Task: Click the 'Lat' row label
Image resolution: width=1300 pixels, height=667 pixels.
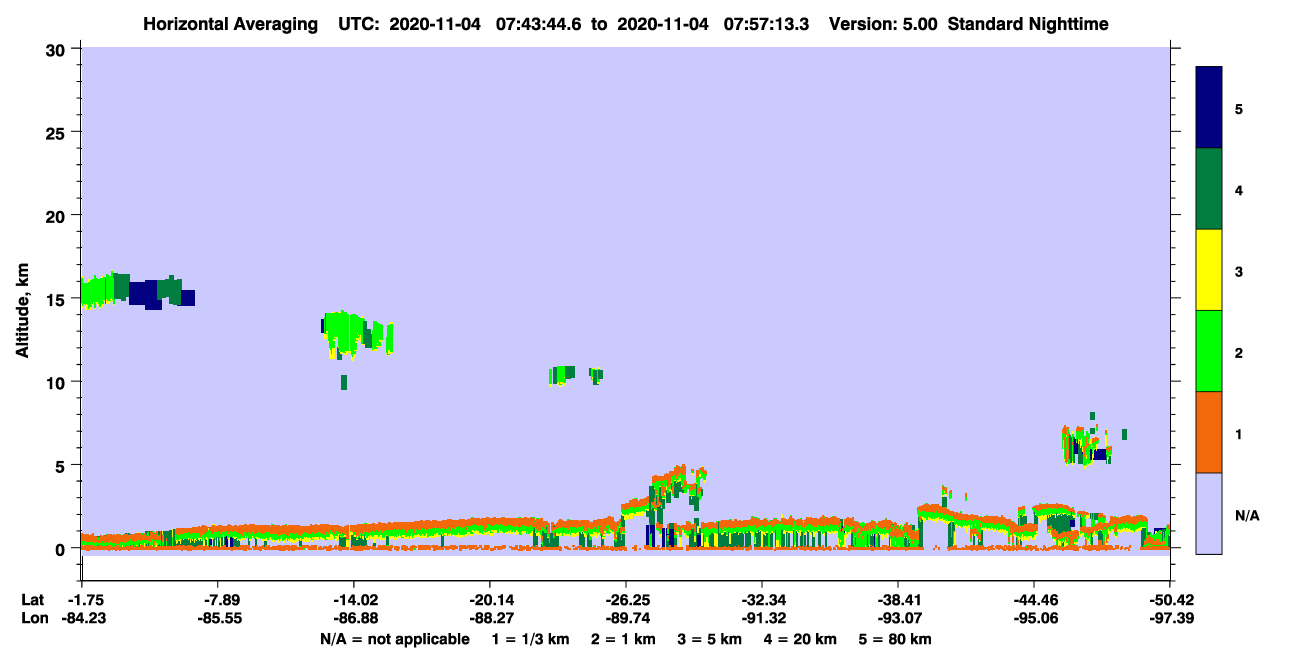Action: [32, 600]
